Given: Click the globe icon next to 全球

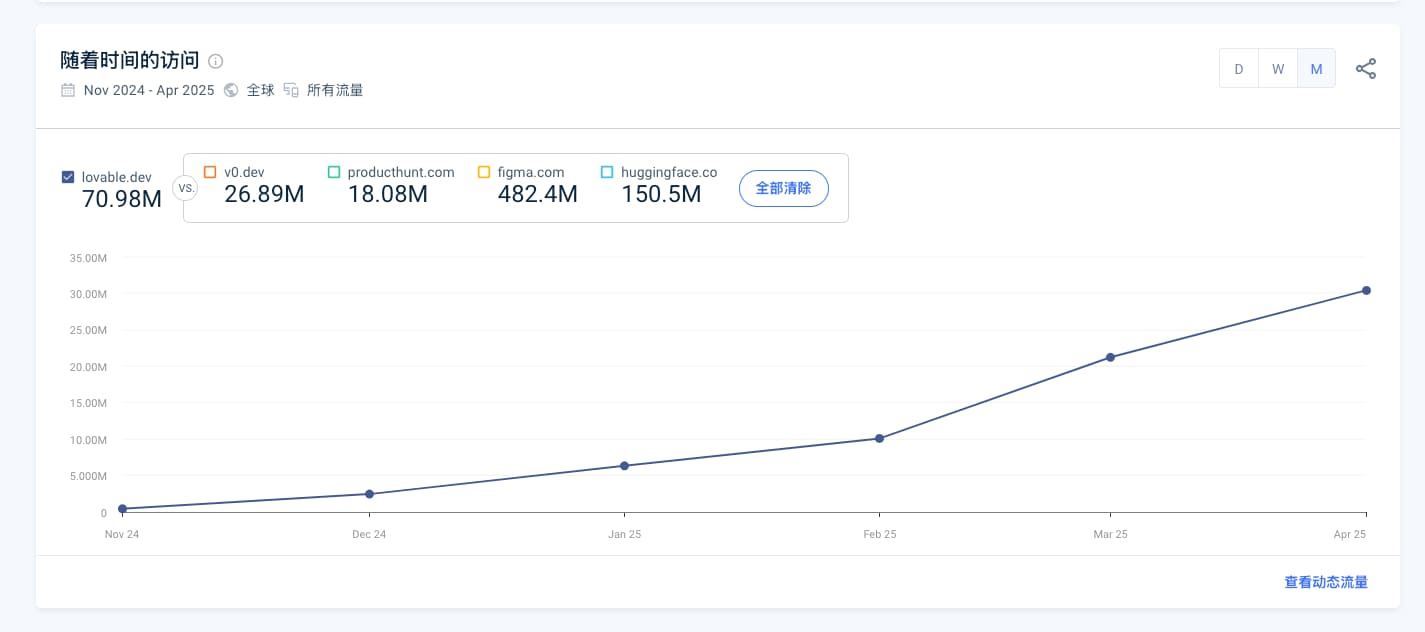Looking at the screenshot, I should 231,90.
